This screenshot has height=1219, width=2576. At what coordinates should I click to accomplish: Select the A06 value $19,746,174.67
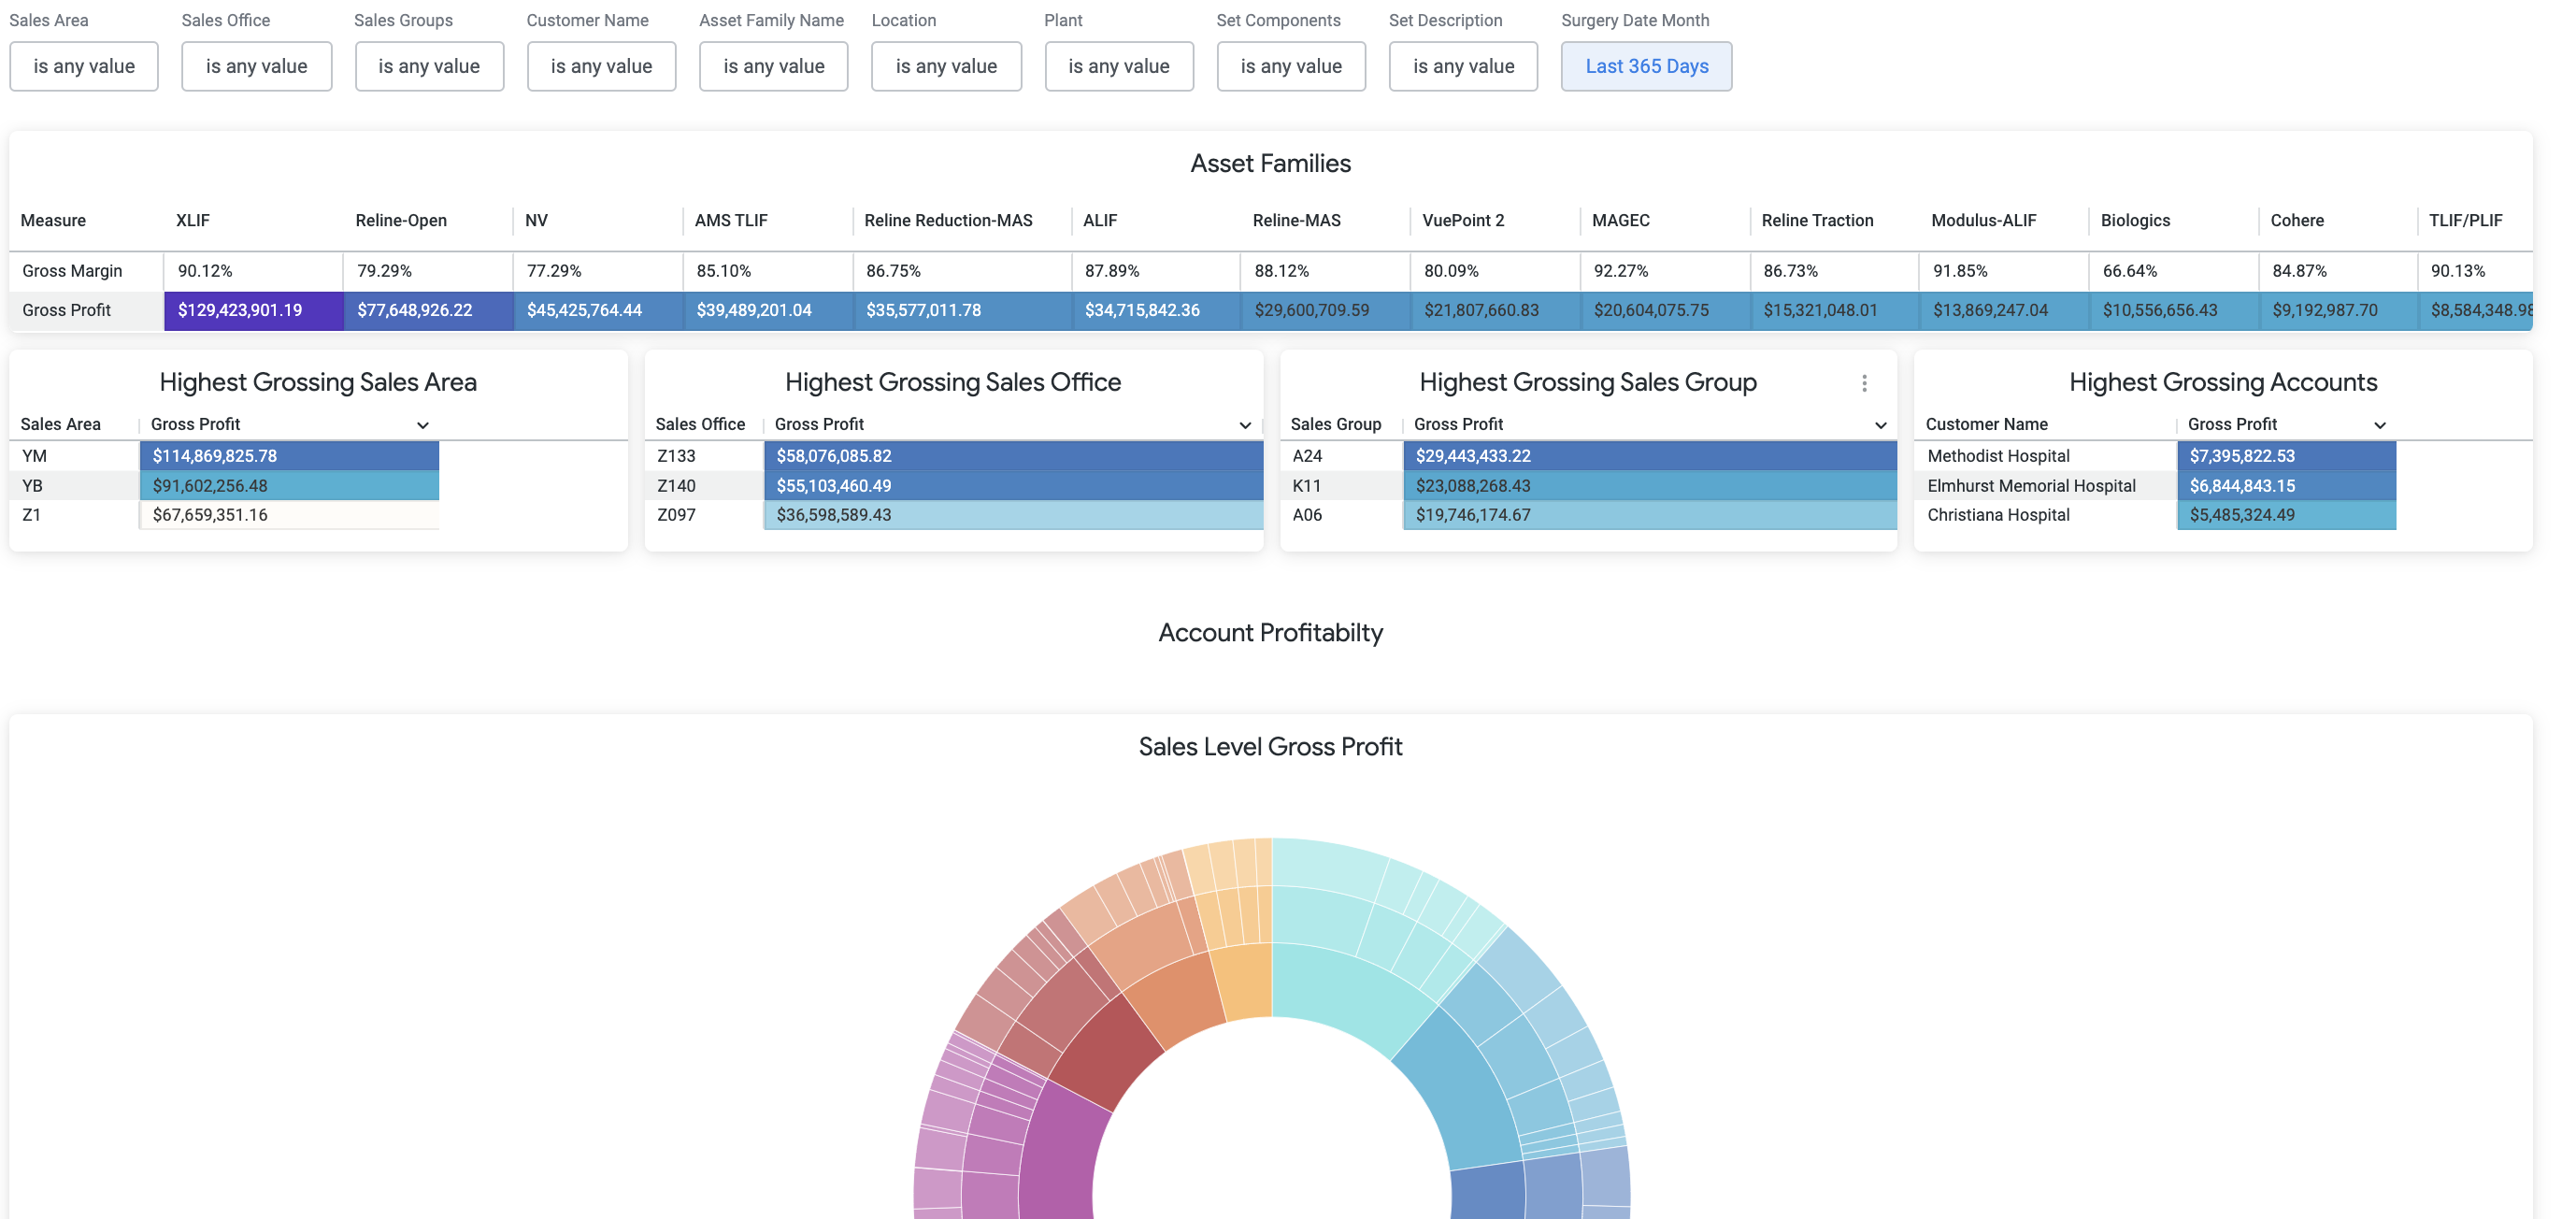coord(1472,515)
